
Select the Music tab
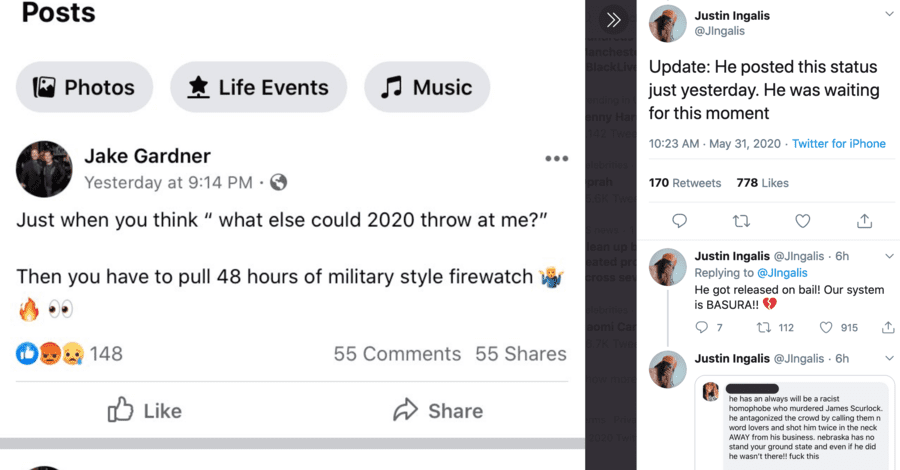click(x=427, y=87)
